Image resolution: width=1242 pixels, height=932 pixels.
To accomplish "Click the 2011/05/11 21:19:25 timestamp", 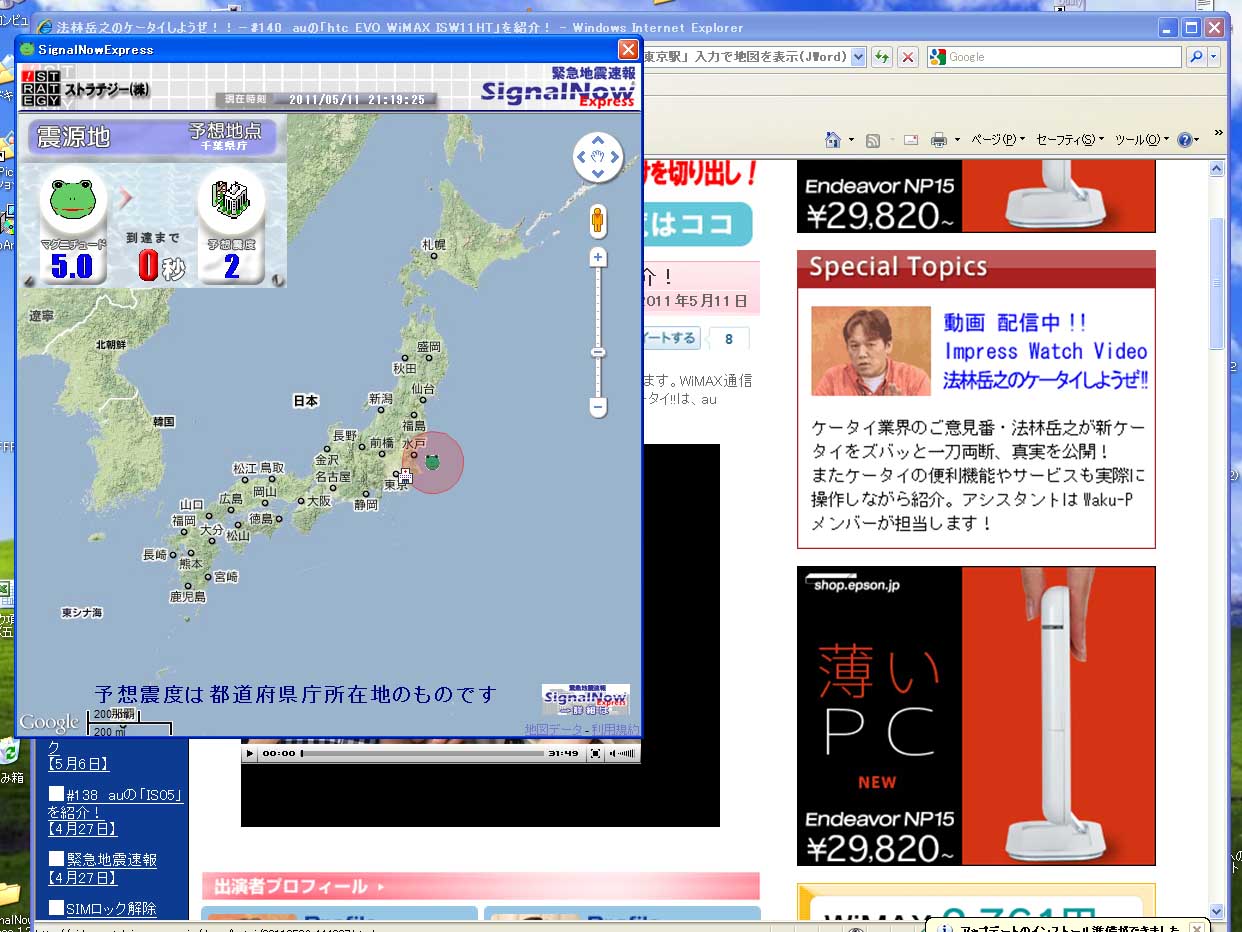I will 357,100.
